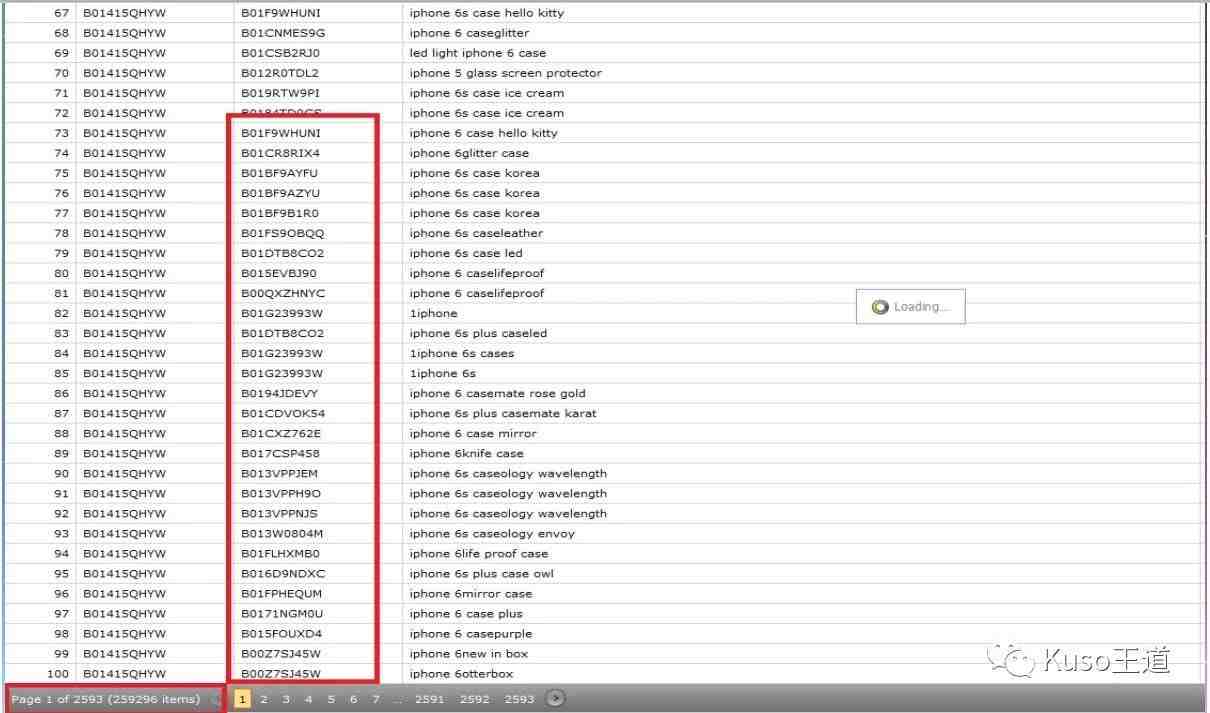Jump to page 2591
The width and height of the screenshot is (1210, 713).
point(430,699)
